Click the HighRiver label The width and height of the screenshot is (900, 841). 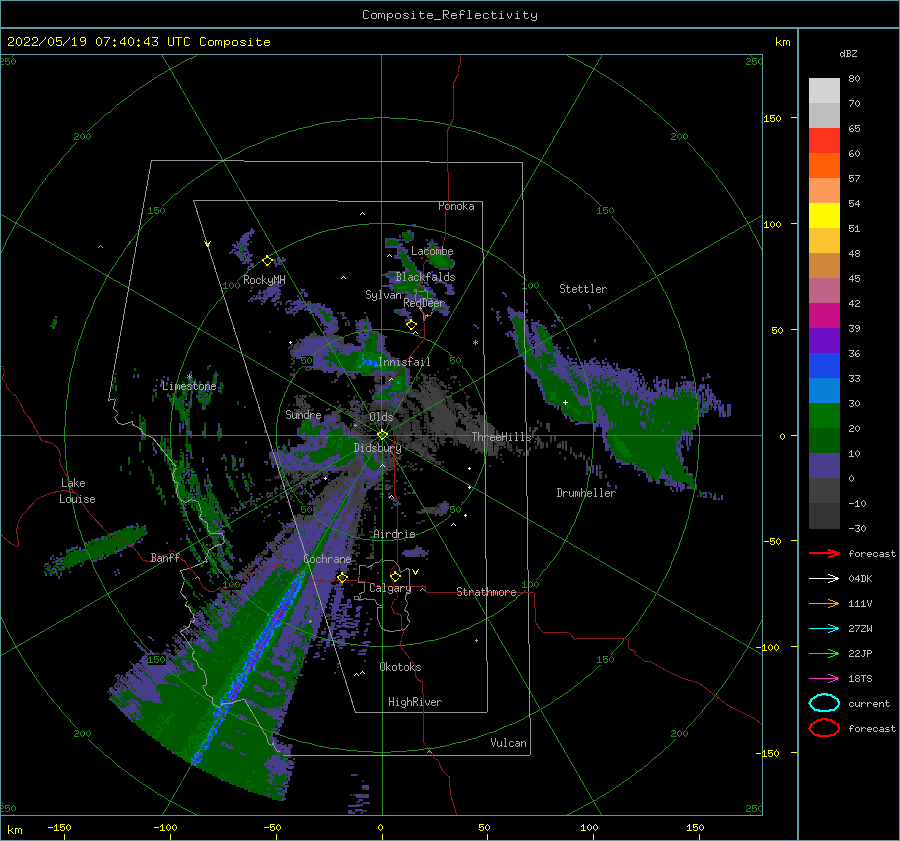coord(415,702)
